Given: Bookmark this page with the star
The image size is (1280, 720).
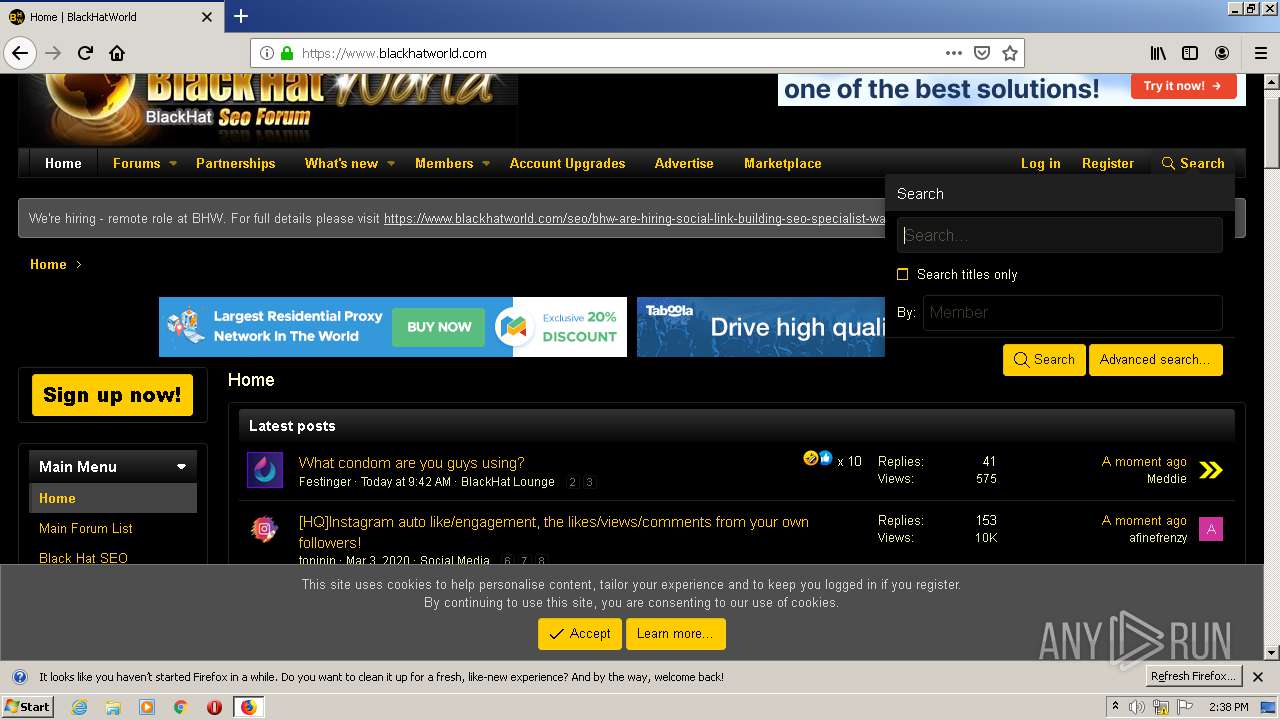Looking at the screenshot, I should click(x=1010, y=53).
